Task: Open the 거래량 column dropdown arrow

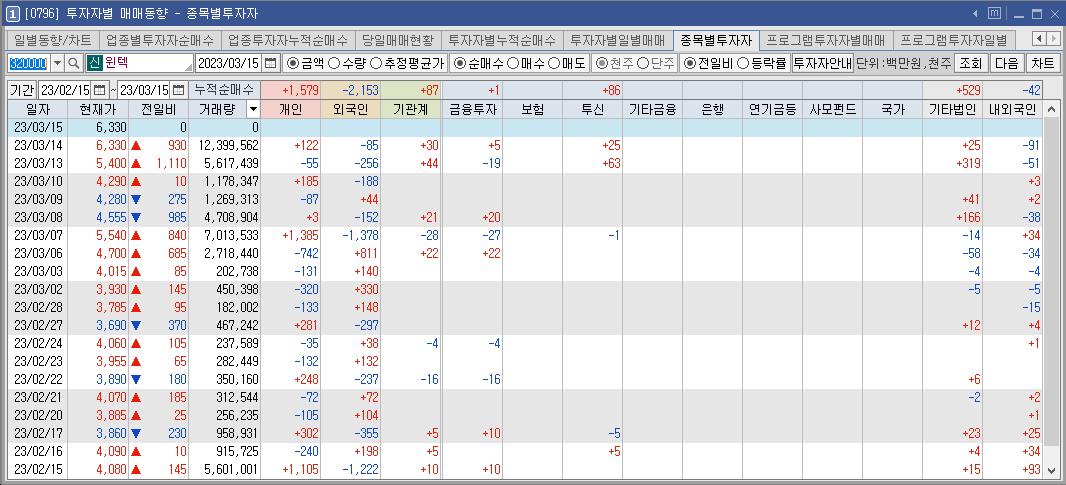Action: [x=253, y=109]
